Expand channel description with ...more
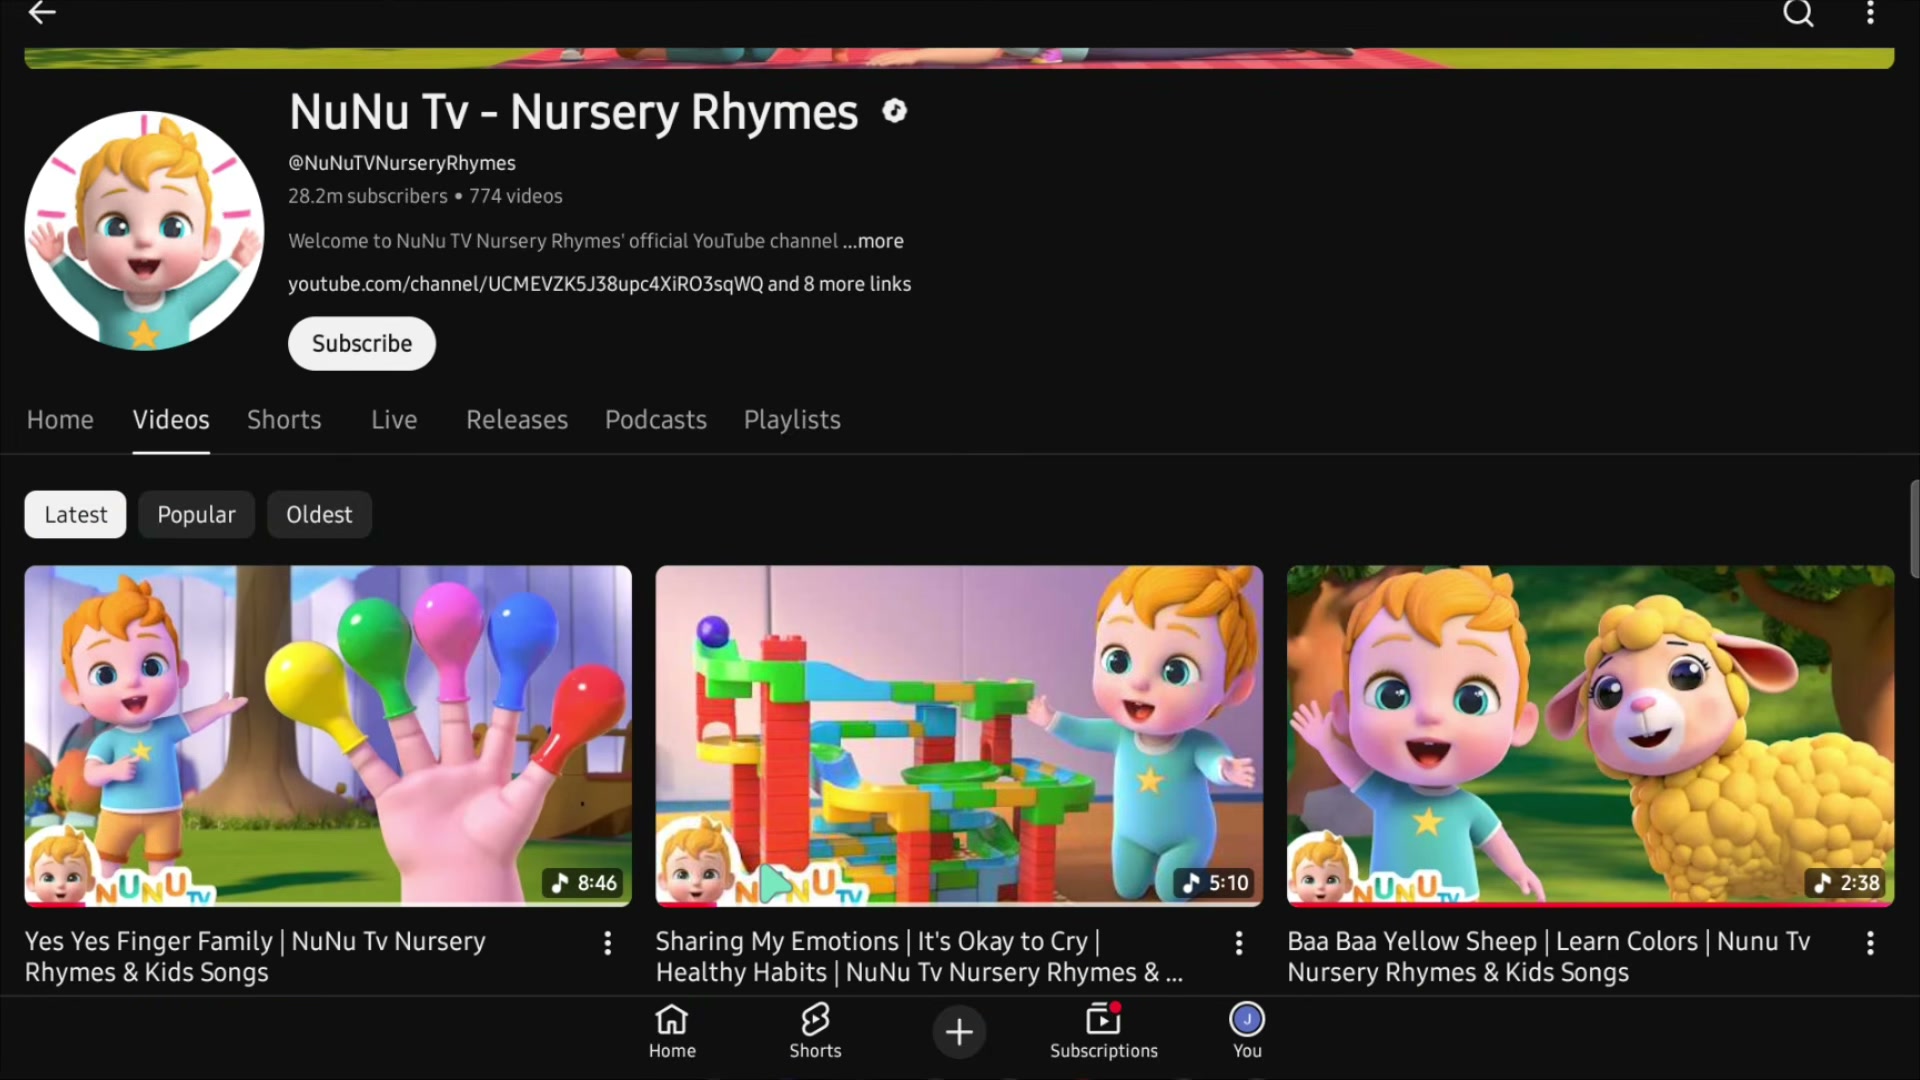The width and height of the screenshot is (1920, 1080). click(873, 241)
